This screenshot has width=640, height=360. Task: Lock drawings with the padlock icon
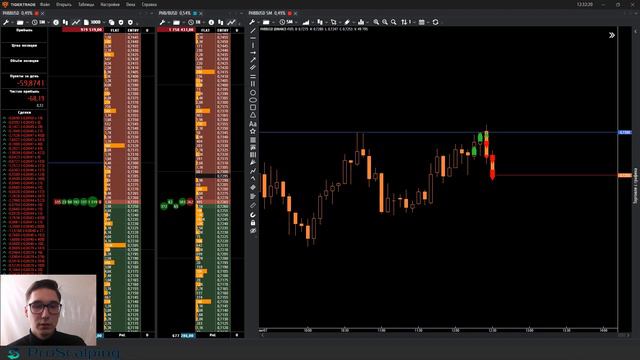click(x=253, y=223)
